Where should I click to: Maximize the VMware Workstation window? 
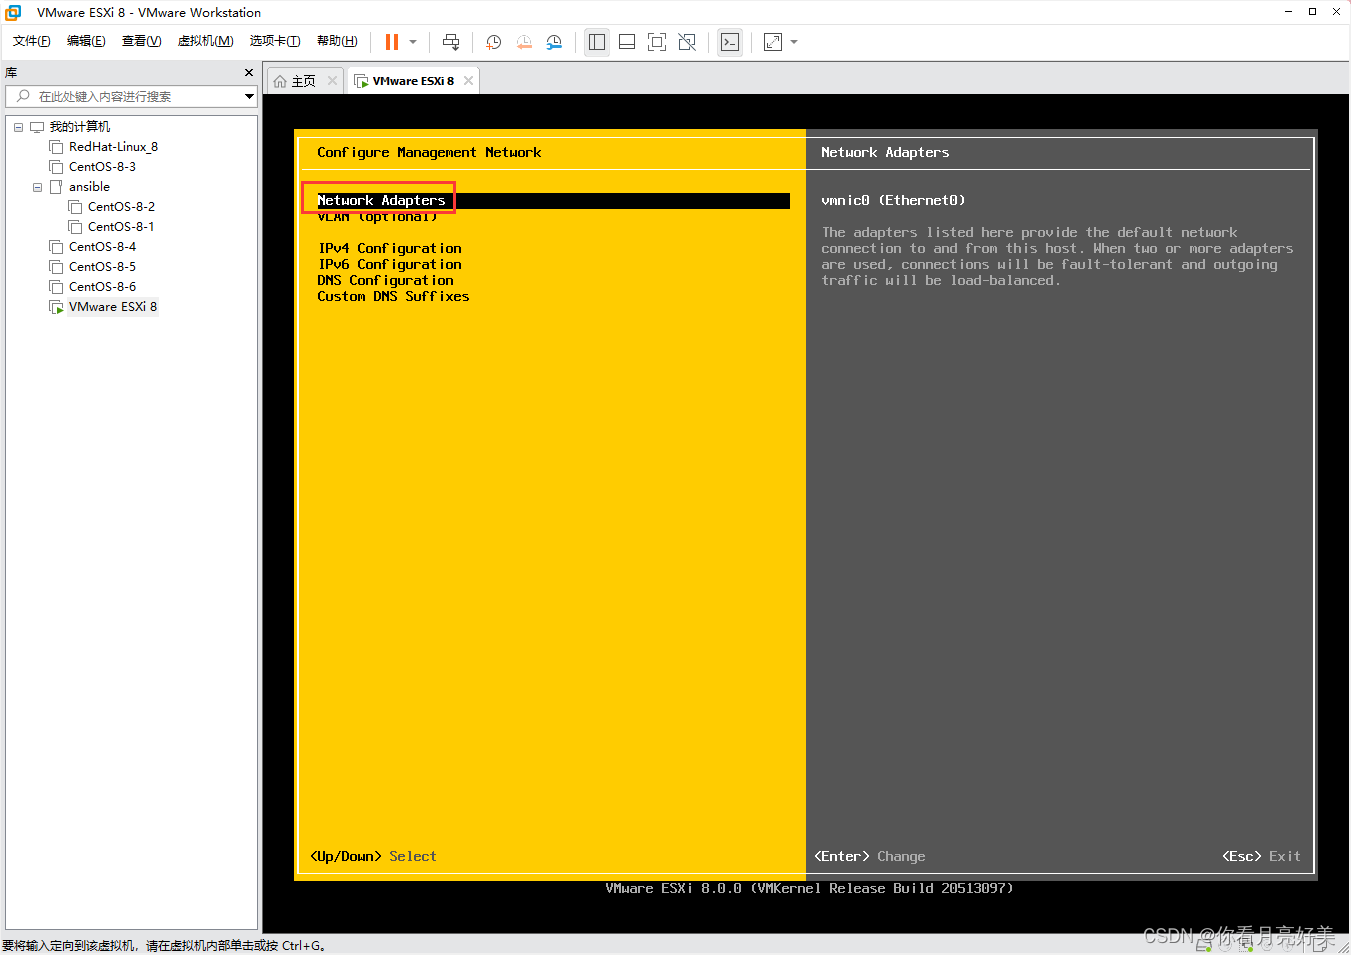pyautogui.click(x=1312, y=12)
